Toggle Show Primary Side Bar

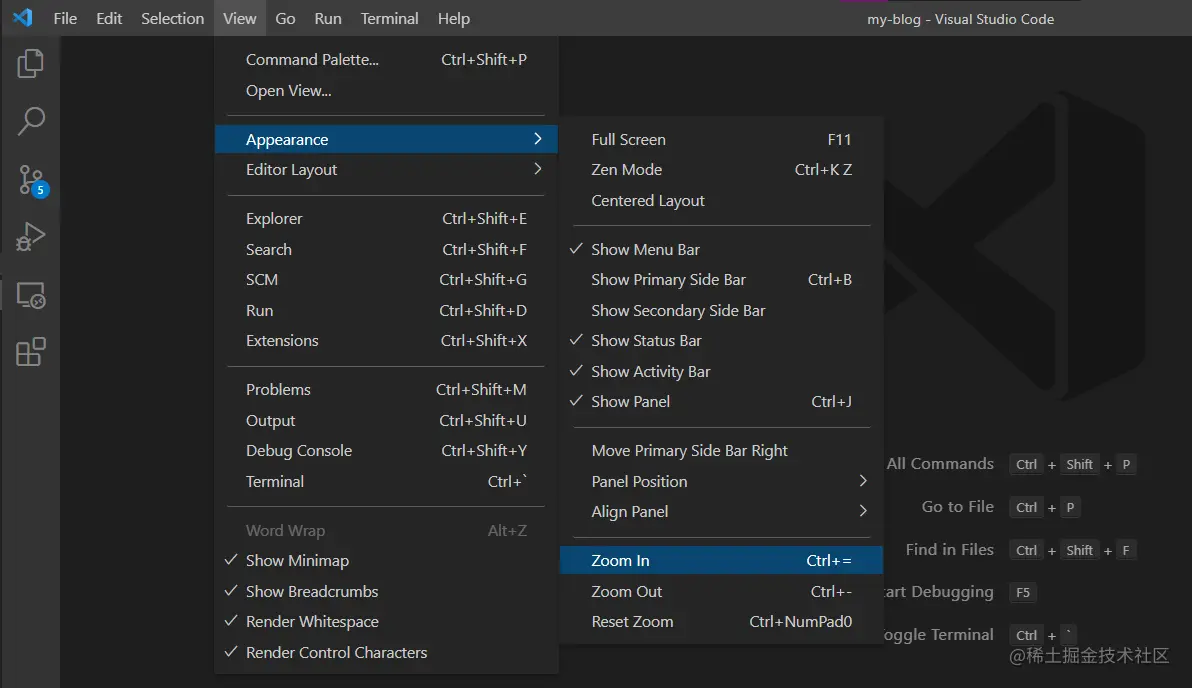[721, 280]
